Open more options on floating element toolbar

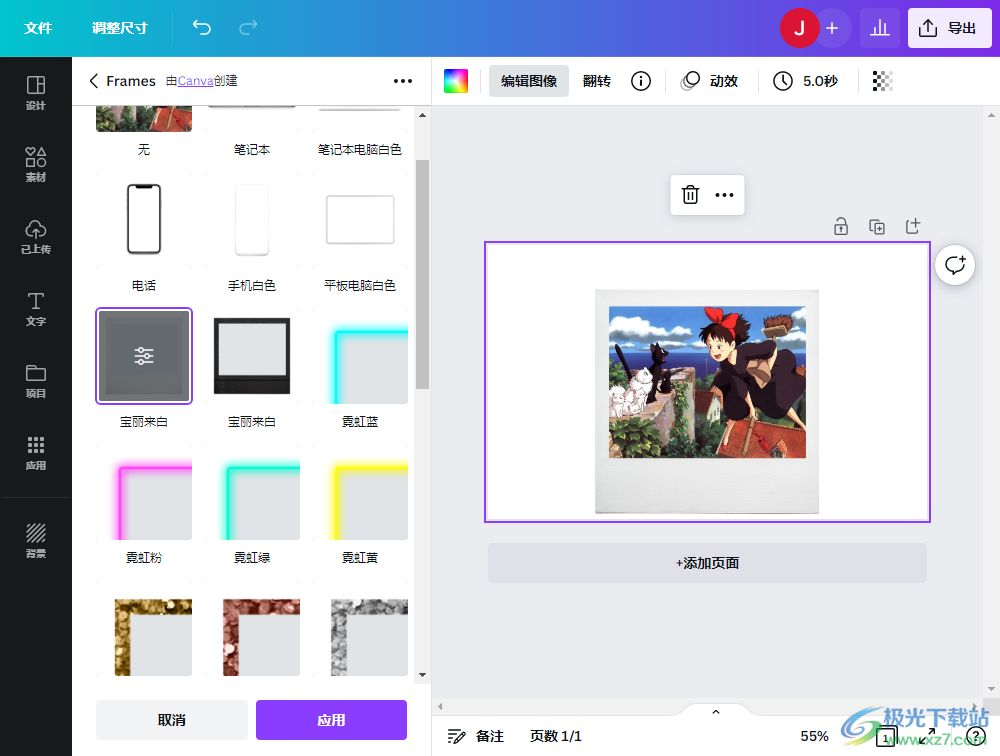coord(724,195)
